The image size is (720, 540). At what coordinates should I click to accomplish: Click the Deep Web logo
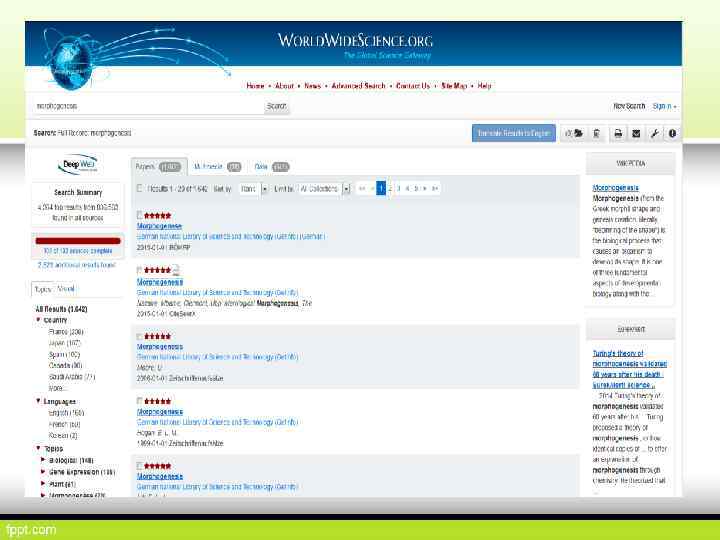click(x=78, y=164)
